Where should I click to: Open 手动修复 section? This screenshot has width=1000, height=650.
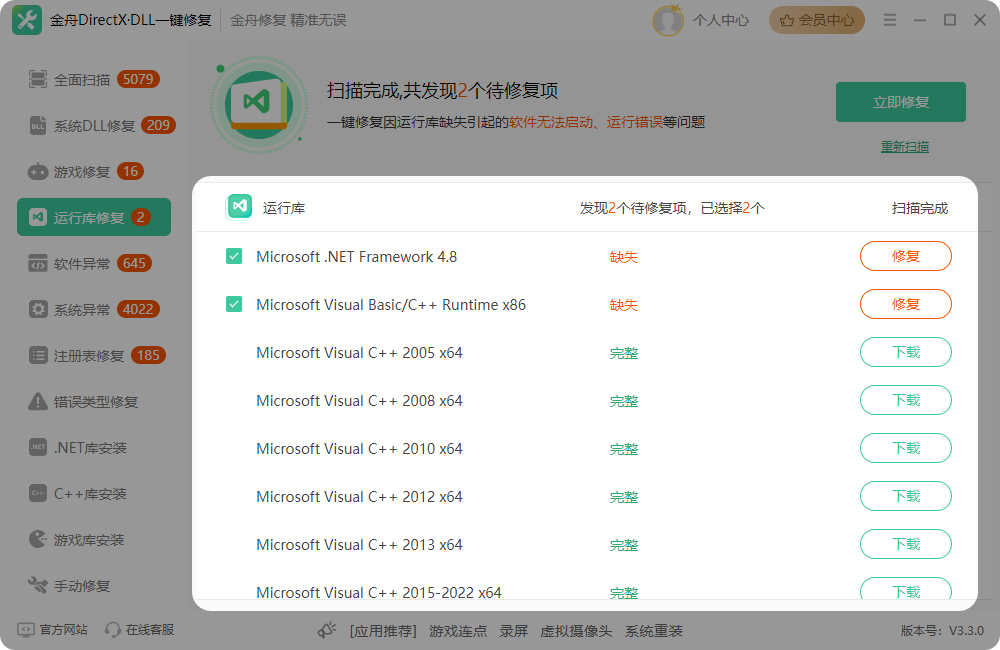click(x=94, y=585)
